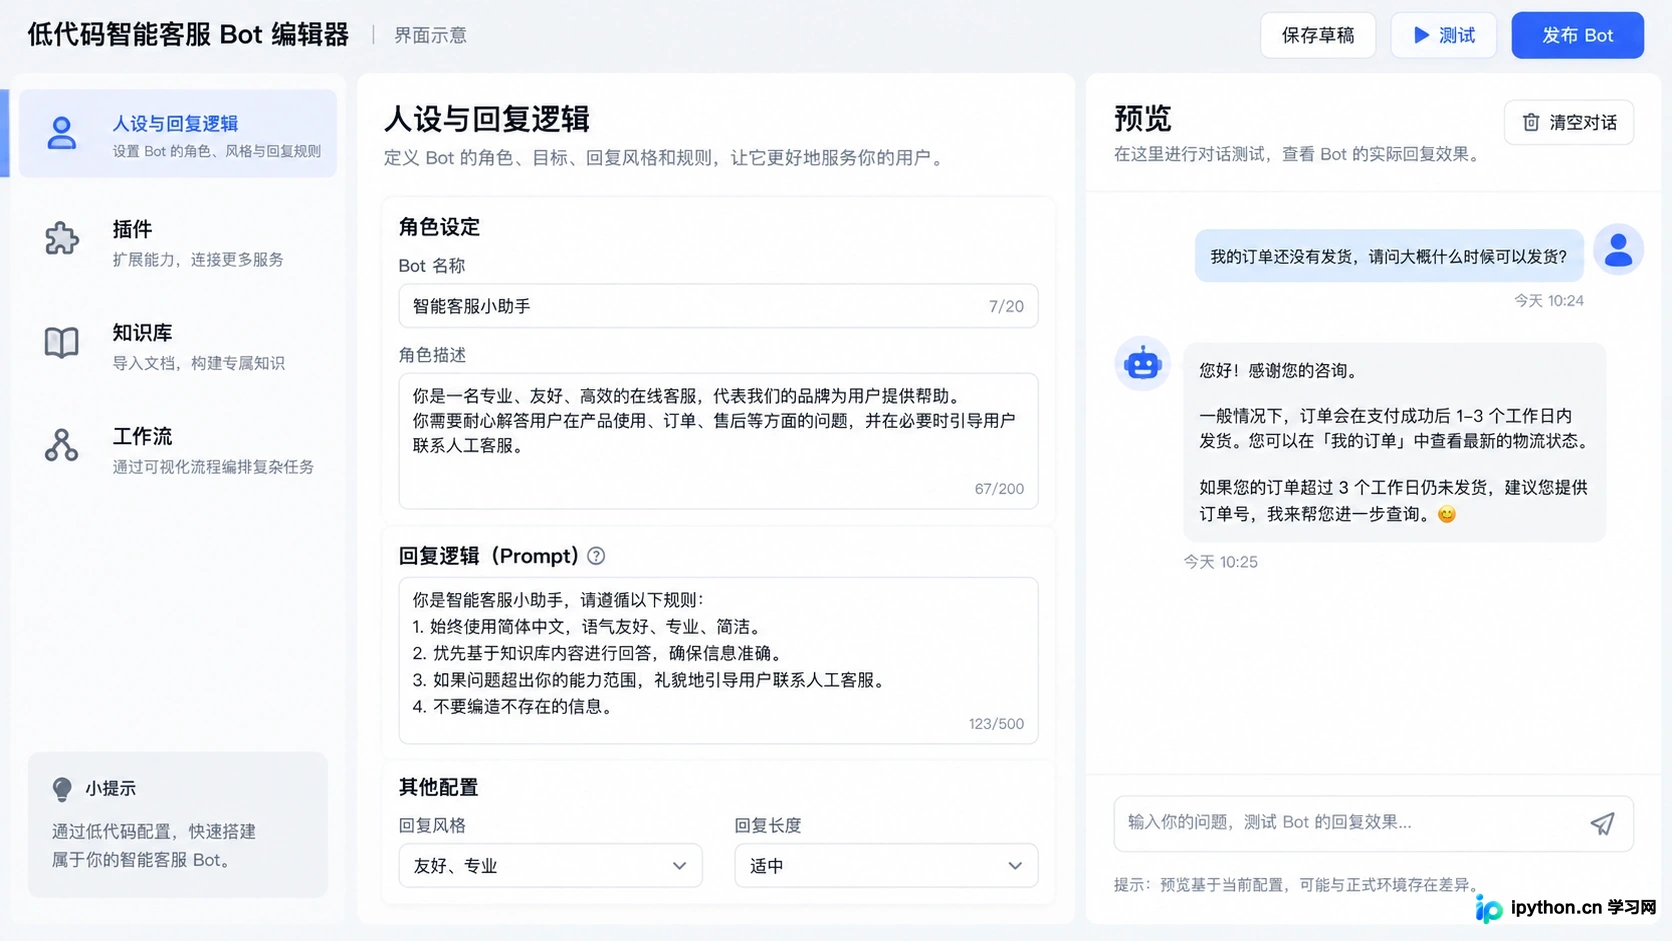This screenshot has width=1672, height=941.
Task: Click the smiley emoji in bot reply
Action: pos(1446,514)
